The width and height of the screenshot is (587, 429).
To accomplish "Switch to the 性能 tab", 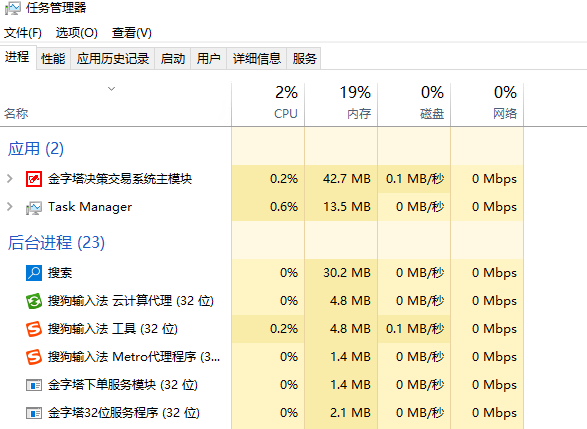I will 53,58.
